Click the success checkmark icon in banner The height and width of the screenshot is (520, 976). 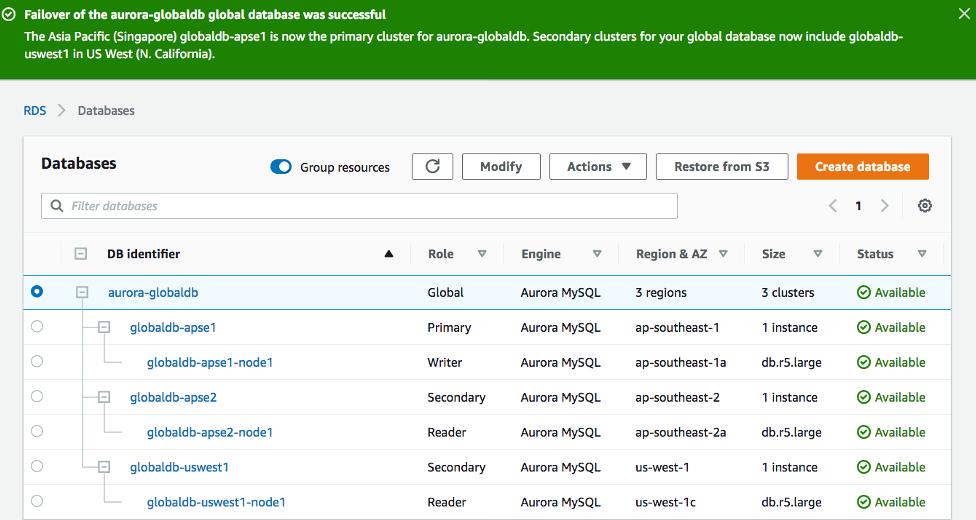coord(9,14)
